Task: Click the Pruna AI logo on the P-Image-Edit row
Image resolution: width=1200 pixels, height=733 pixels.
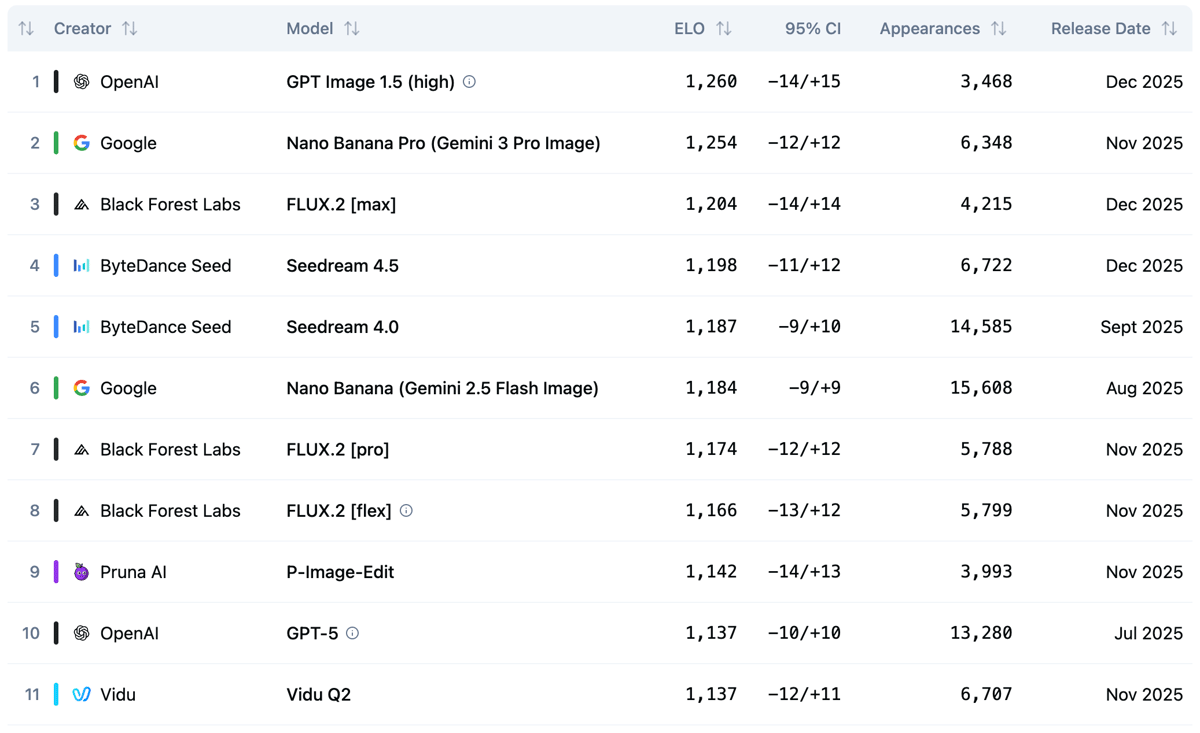Action: coord(80,572)
